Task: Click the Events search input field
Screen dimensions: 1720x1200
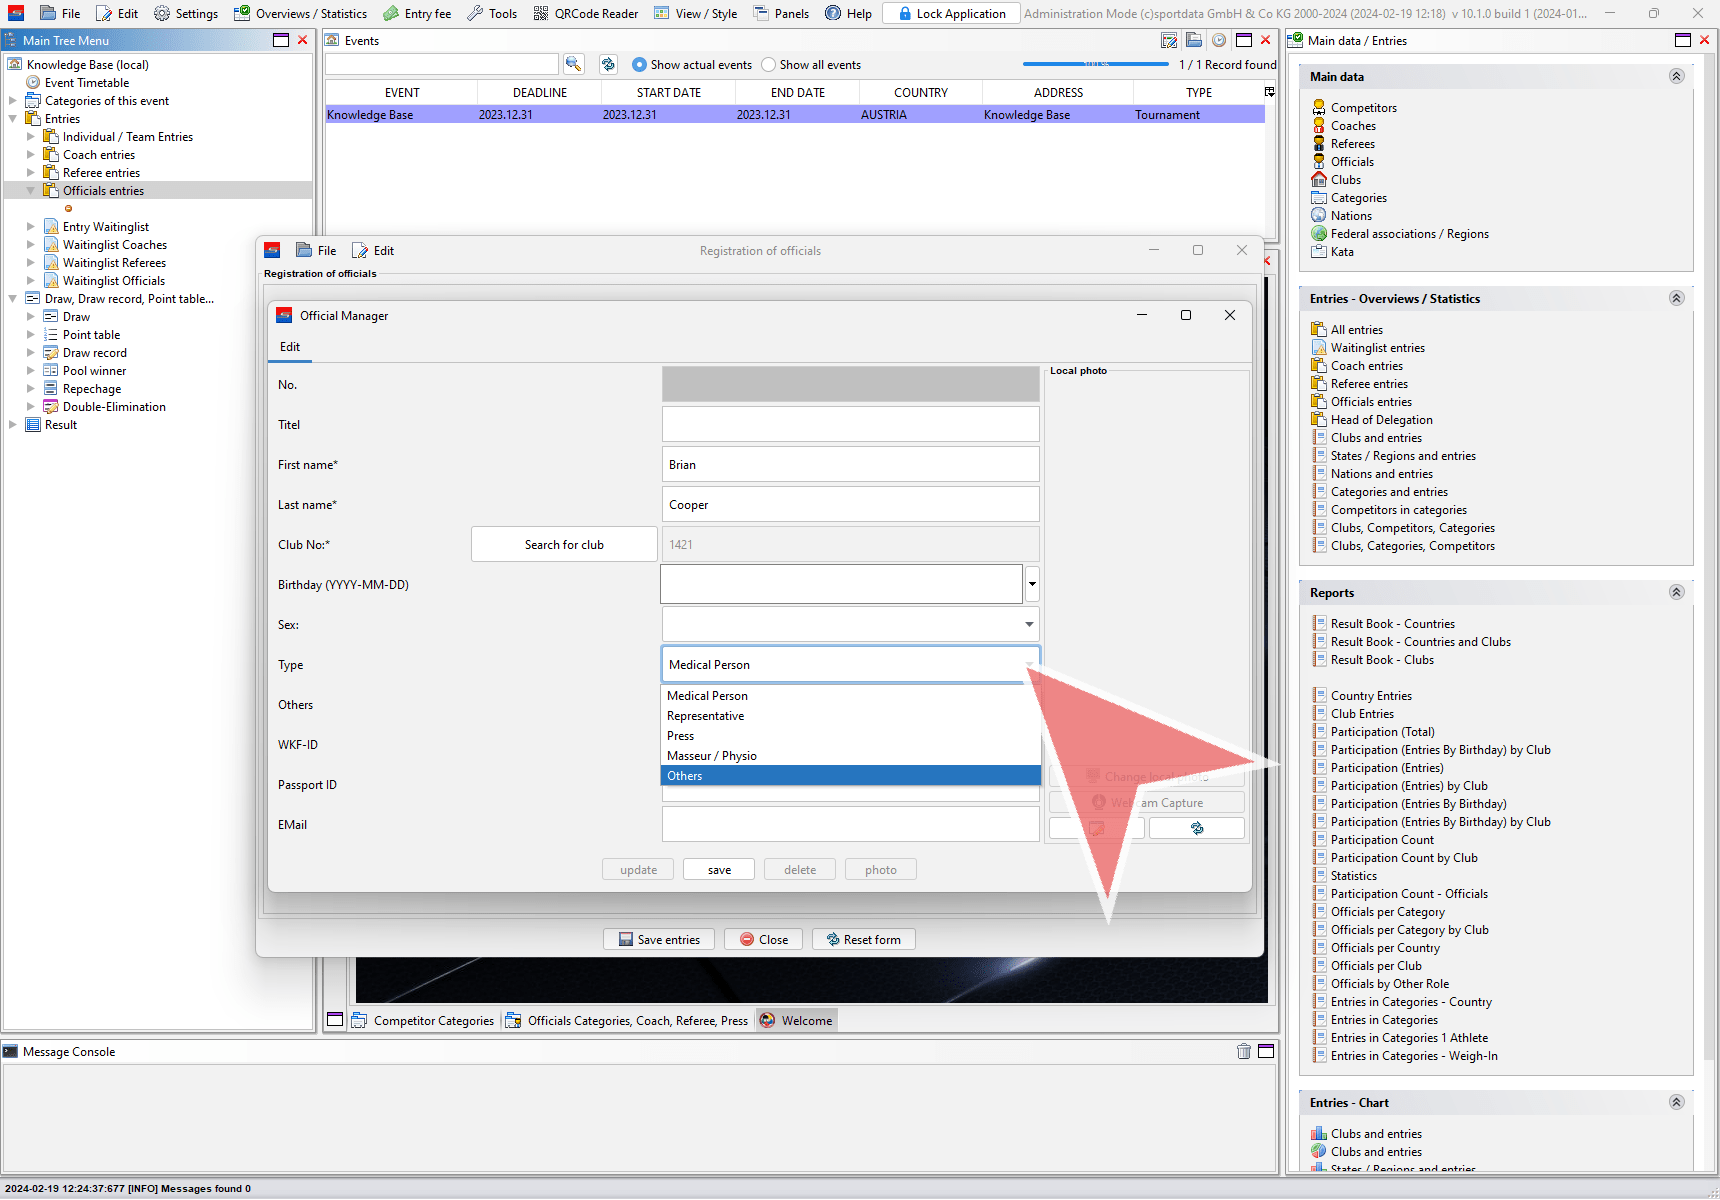Action: pyautogui.click(x=441, y=64)
